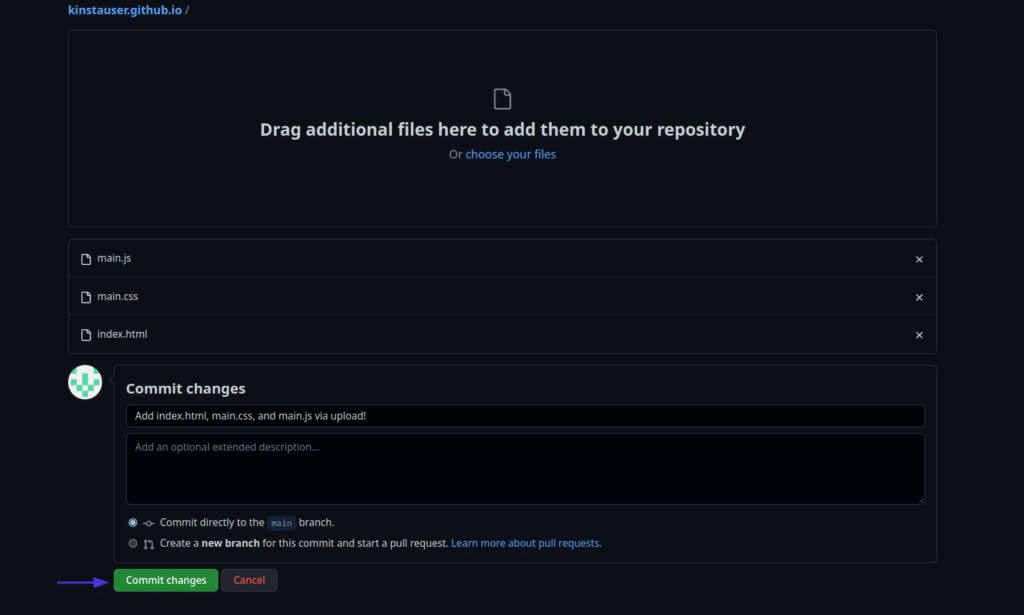Open the kinstauser.github.io repository link
1024x615 pixels.
coord(124,10)
